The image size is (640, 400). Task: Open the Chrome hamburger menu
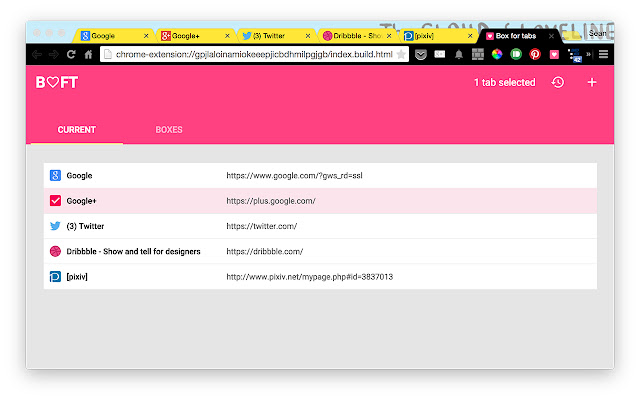tap(603, 54)
